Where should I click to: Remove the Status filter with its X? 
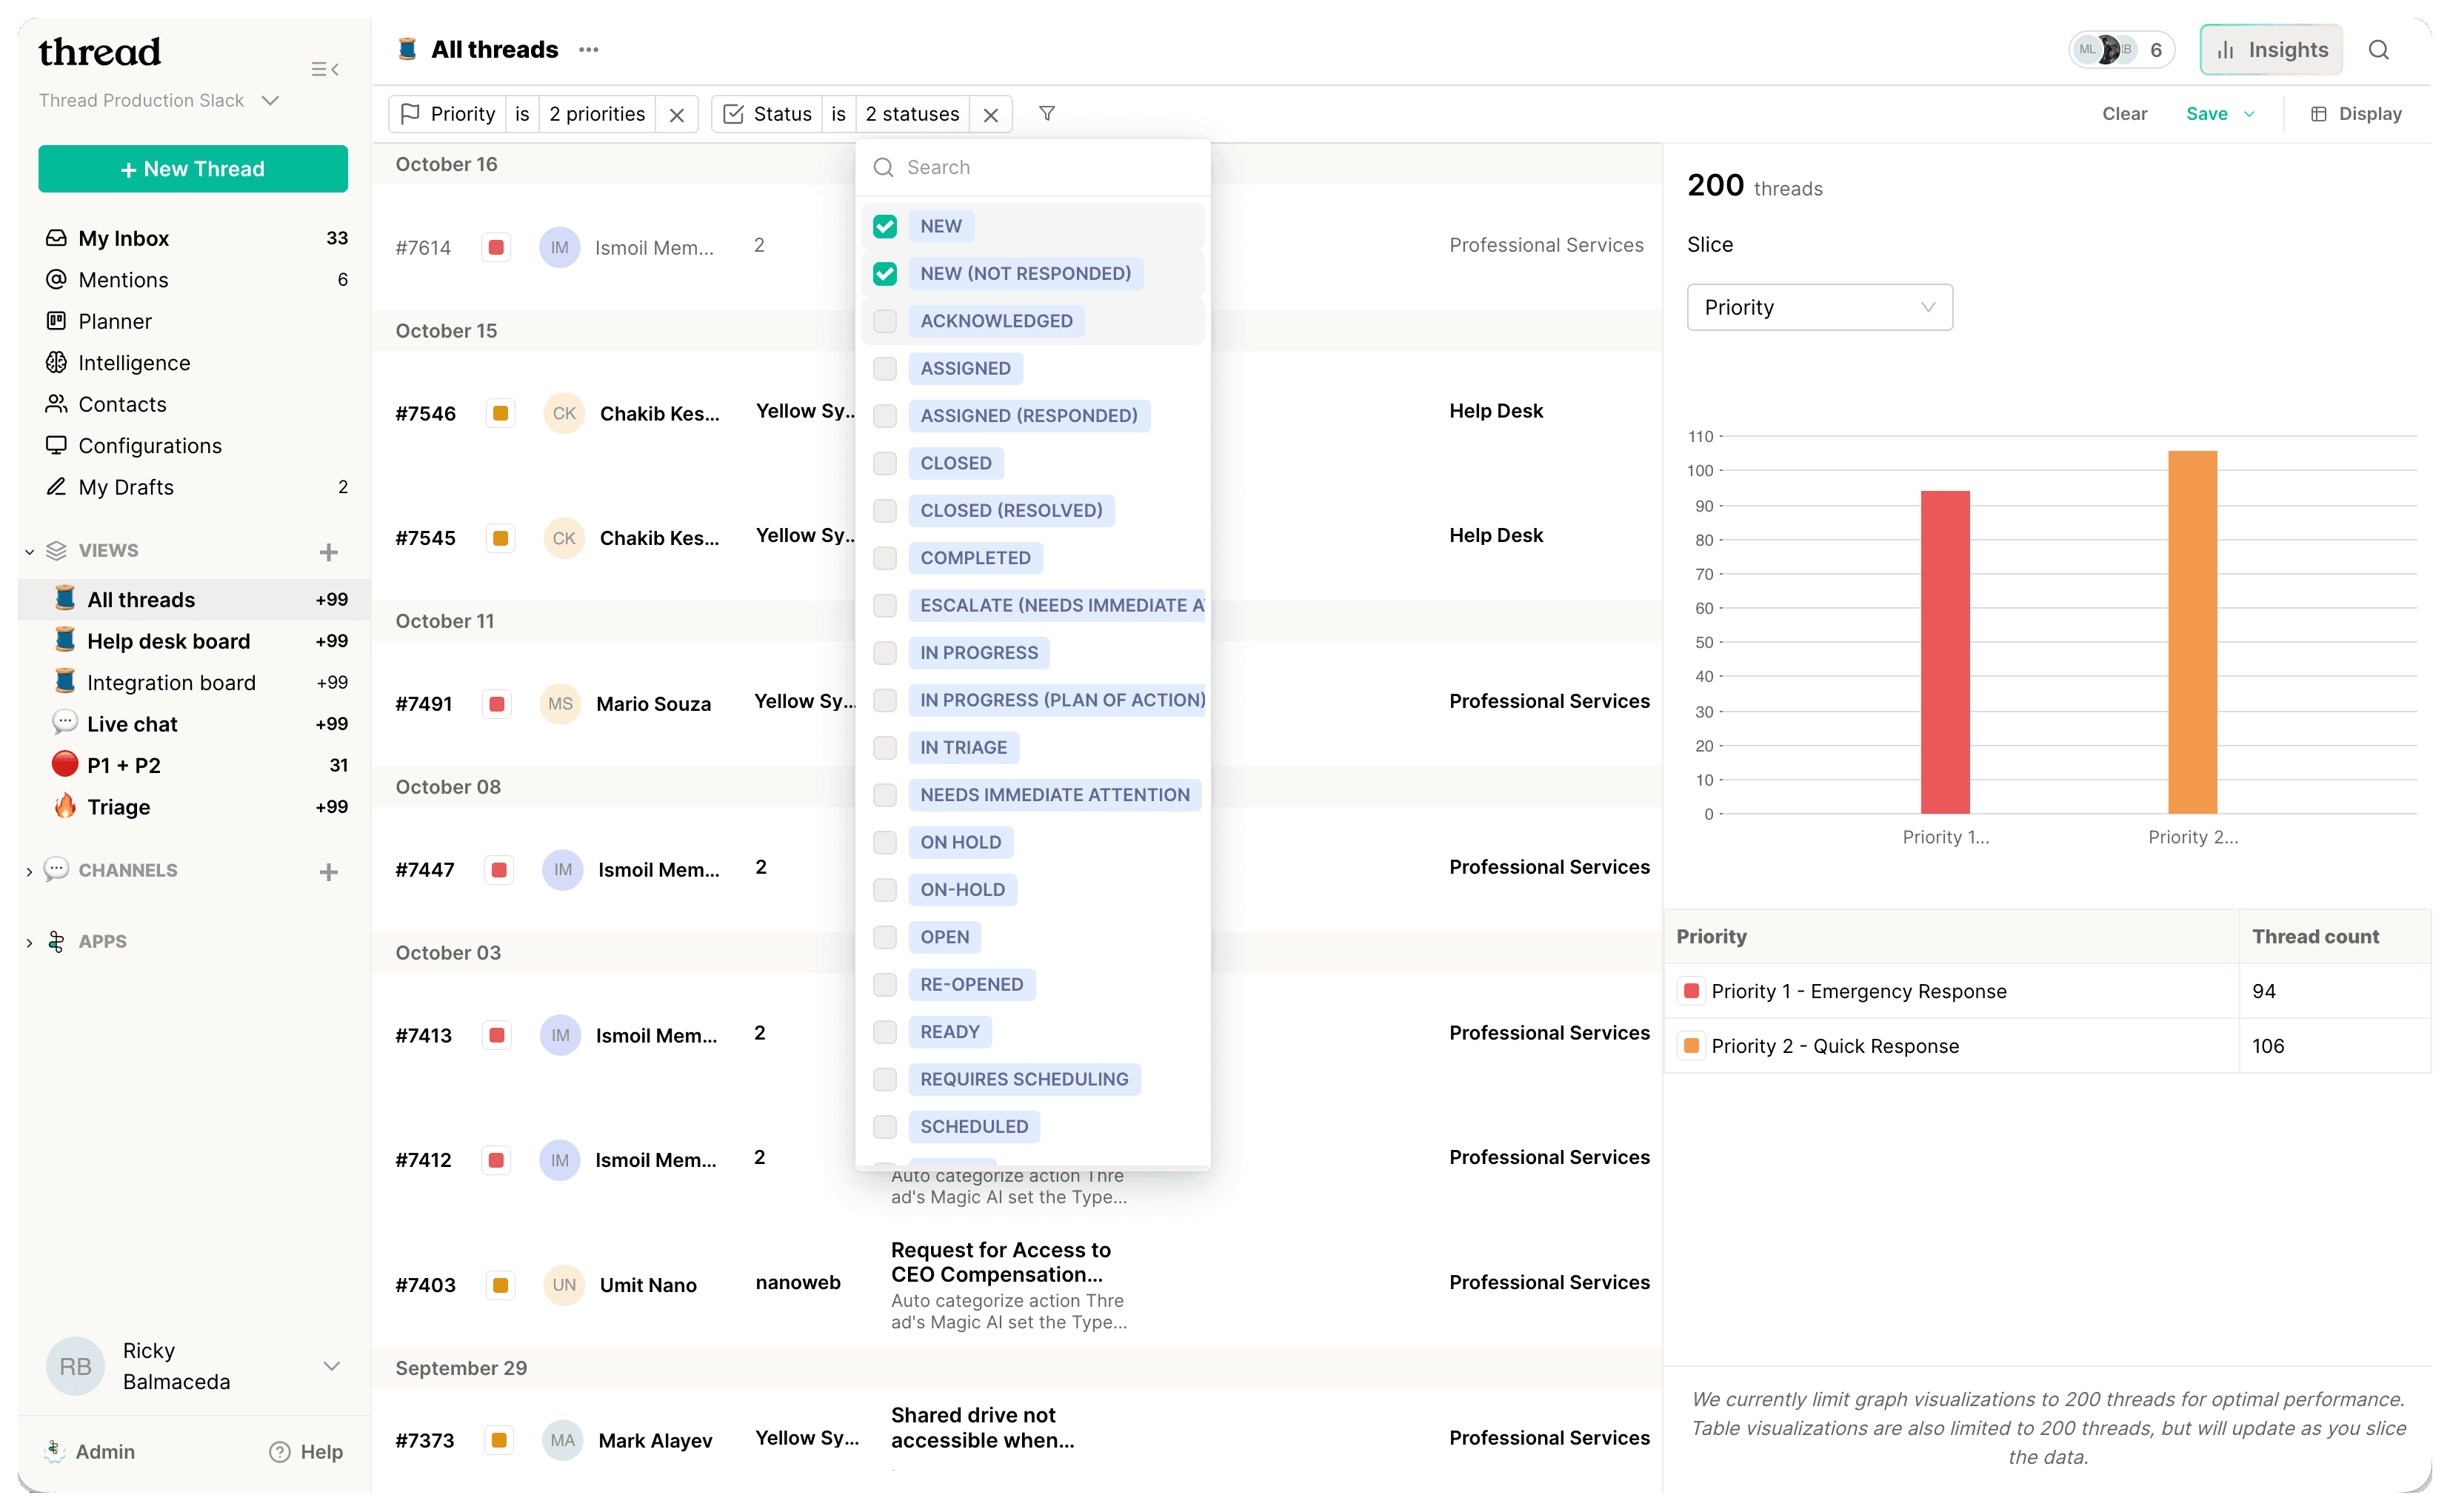coord(991,115)
